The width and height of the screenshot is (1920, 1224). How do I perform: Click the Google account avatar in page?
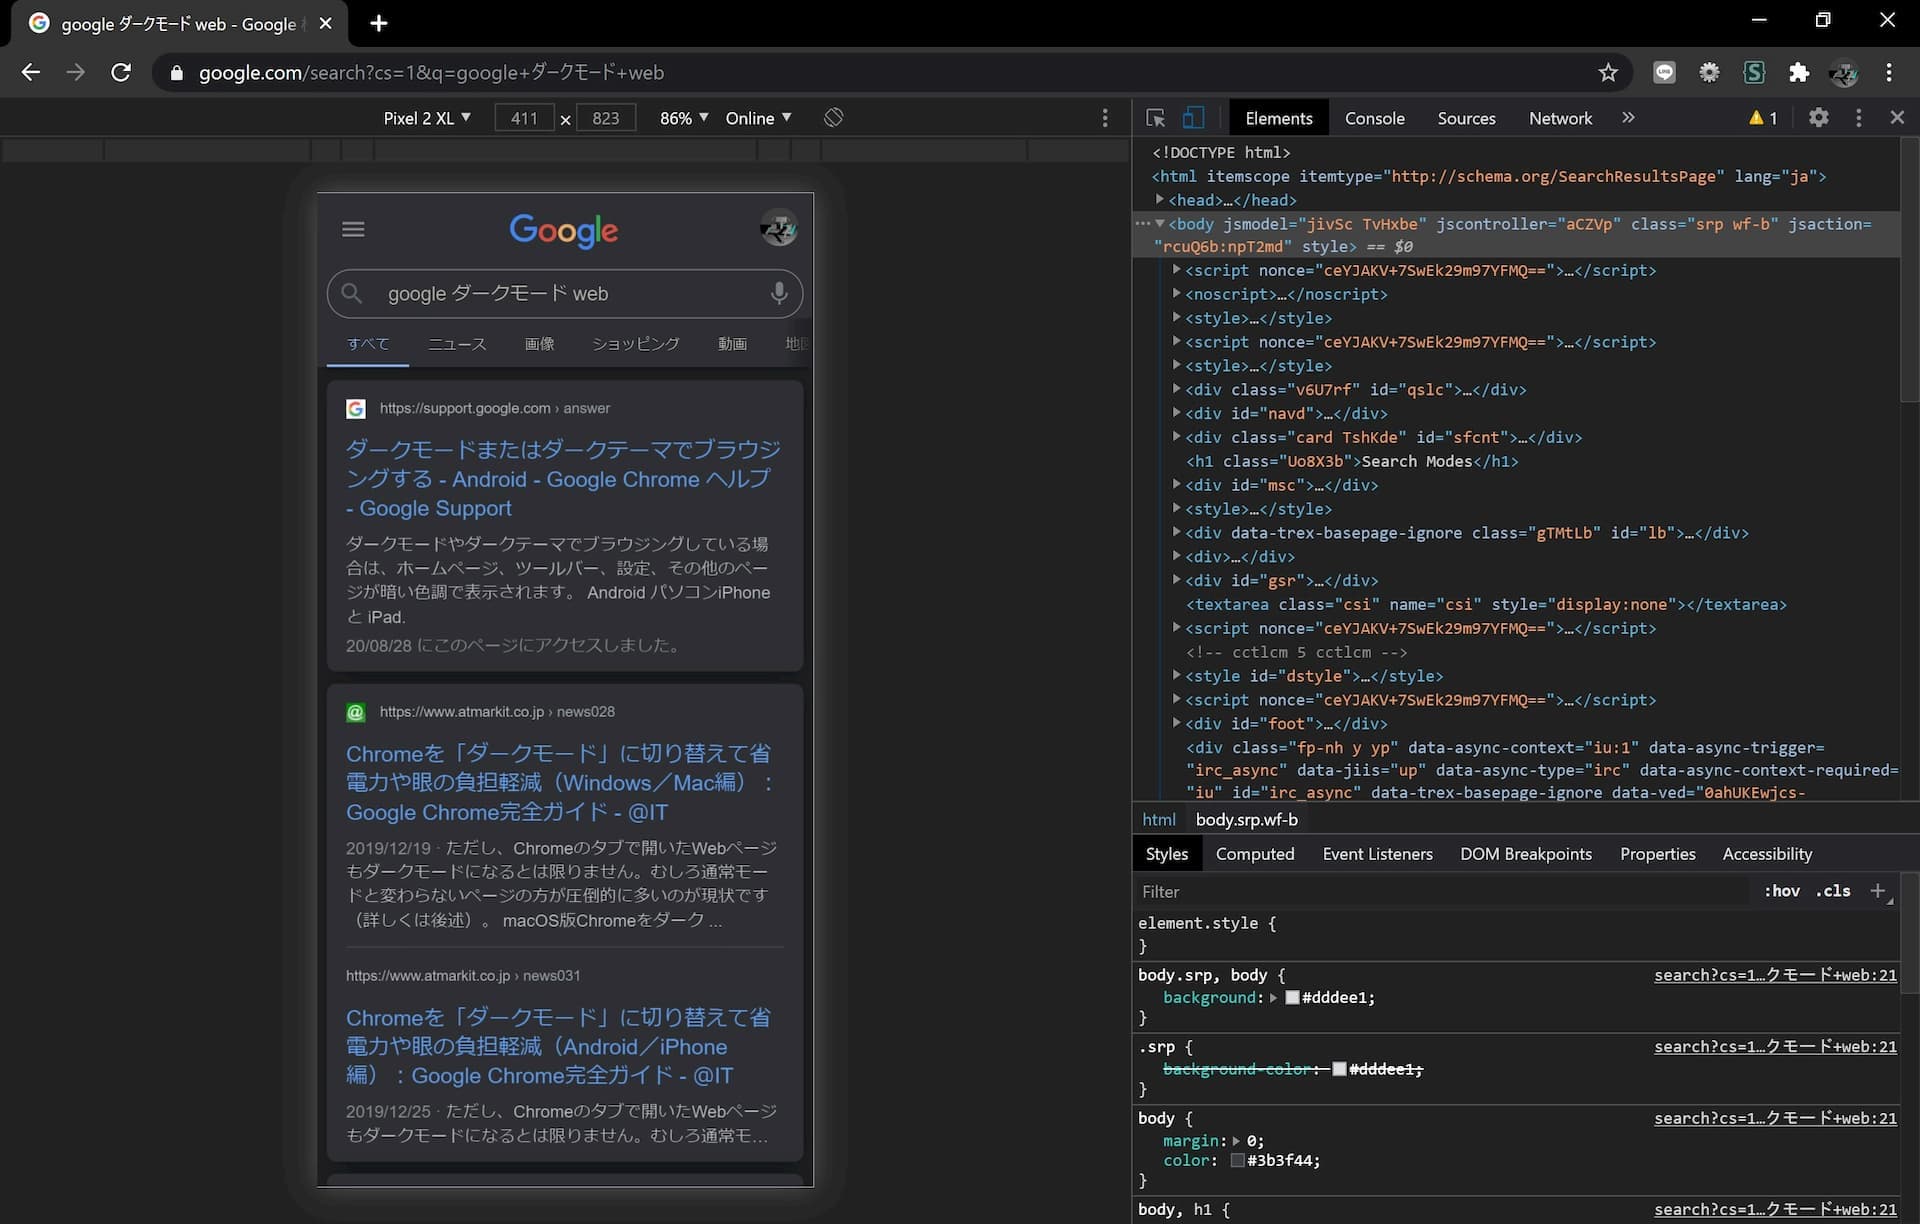778,229
